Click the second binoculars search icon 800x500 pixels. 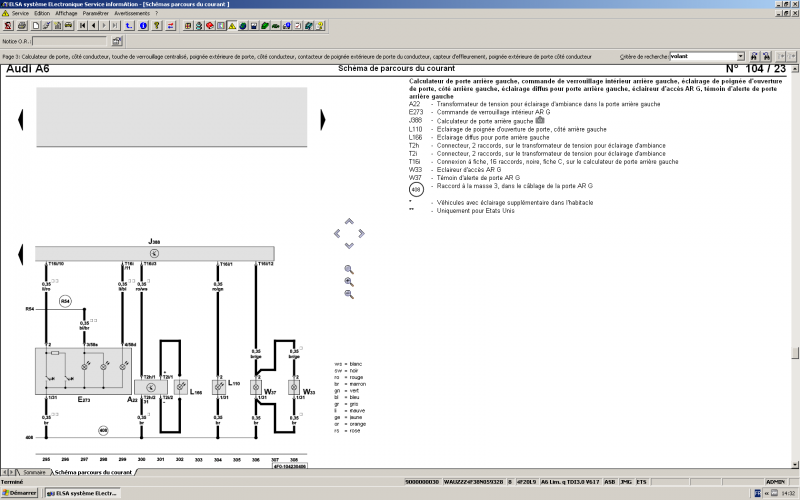point(766,56)
